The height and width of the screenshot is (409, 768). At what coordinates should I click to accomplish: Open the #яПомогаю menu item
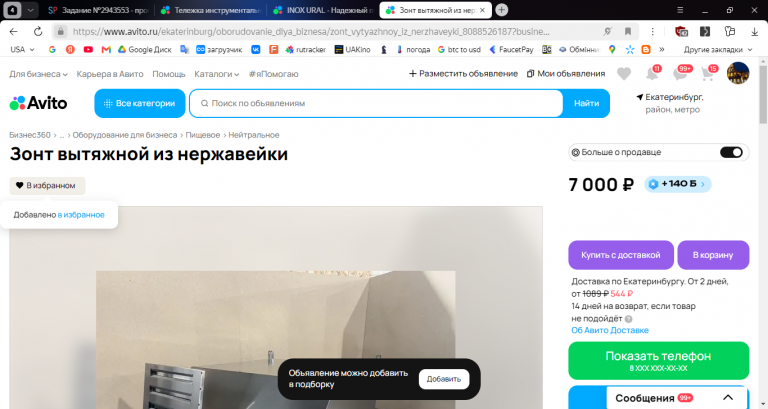click(273, 74)
